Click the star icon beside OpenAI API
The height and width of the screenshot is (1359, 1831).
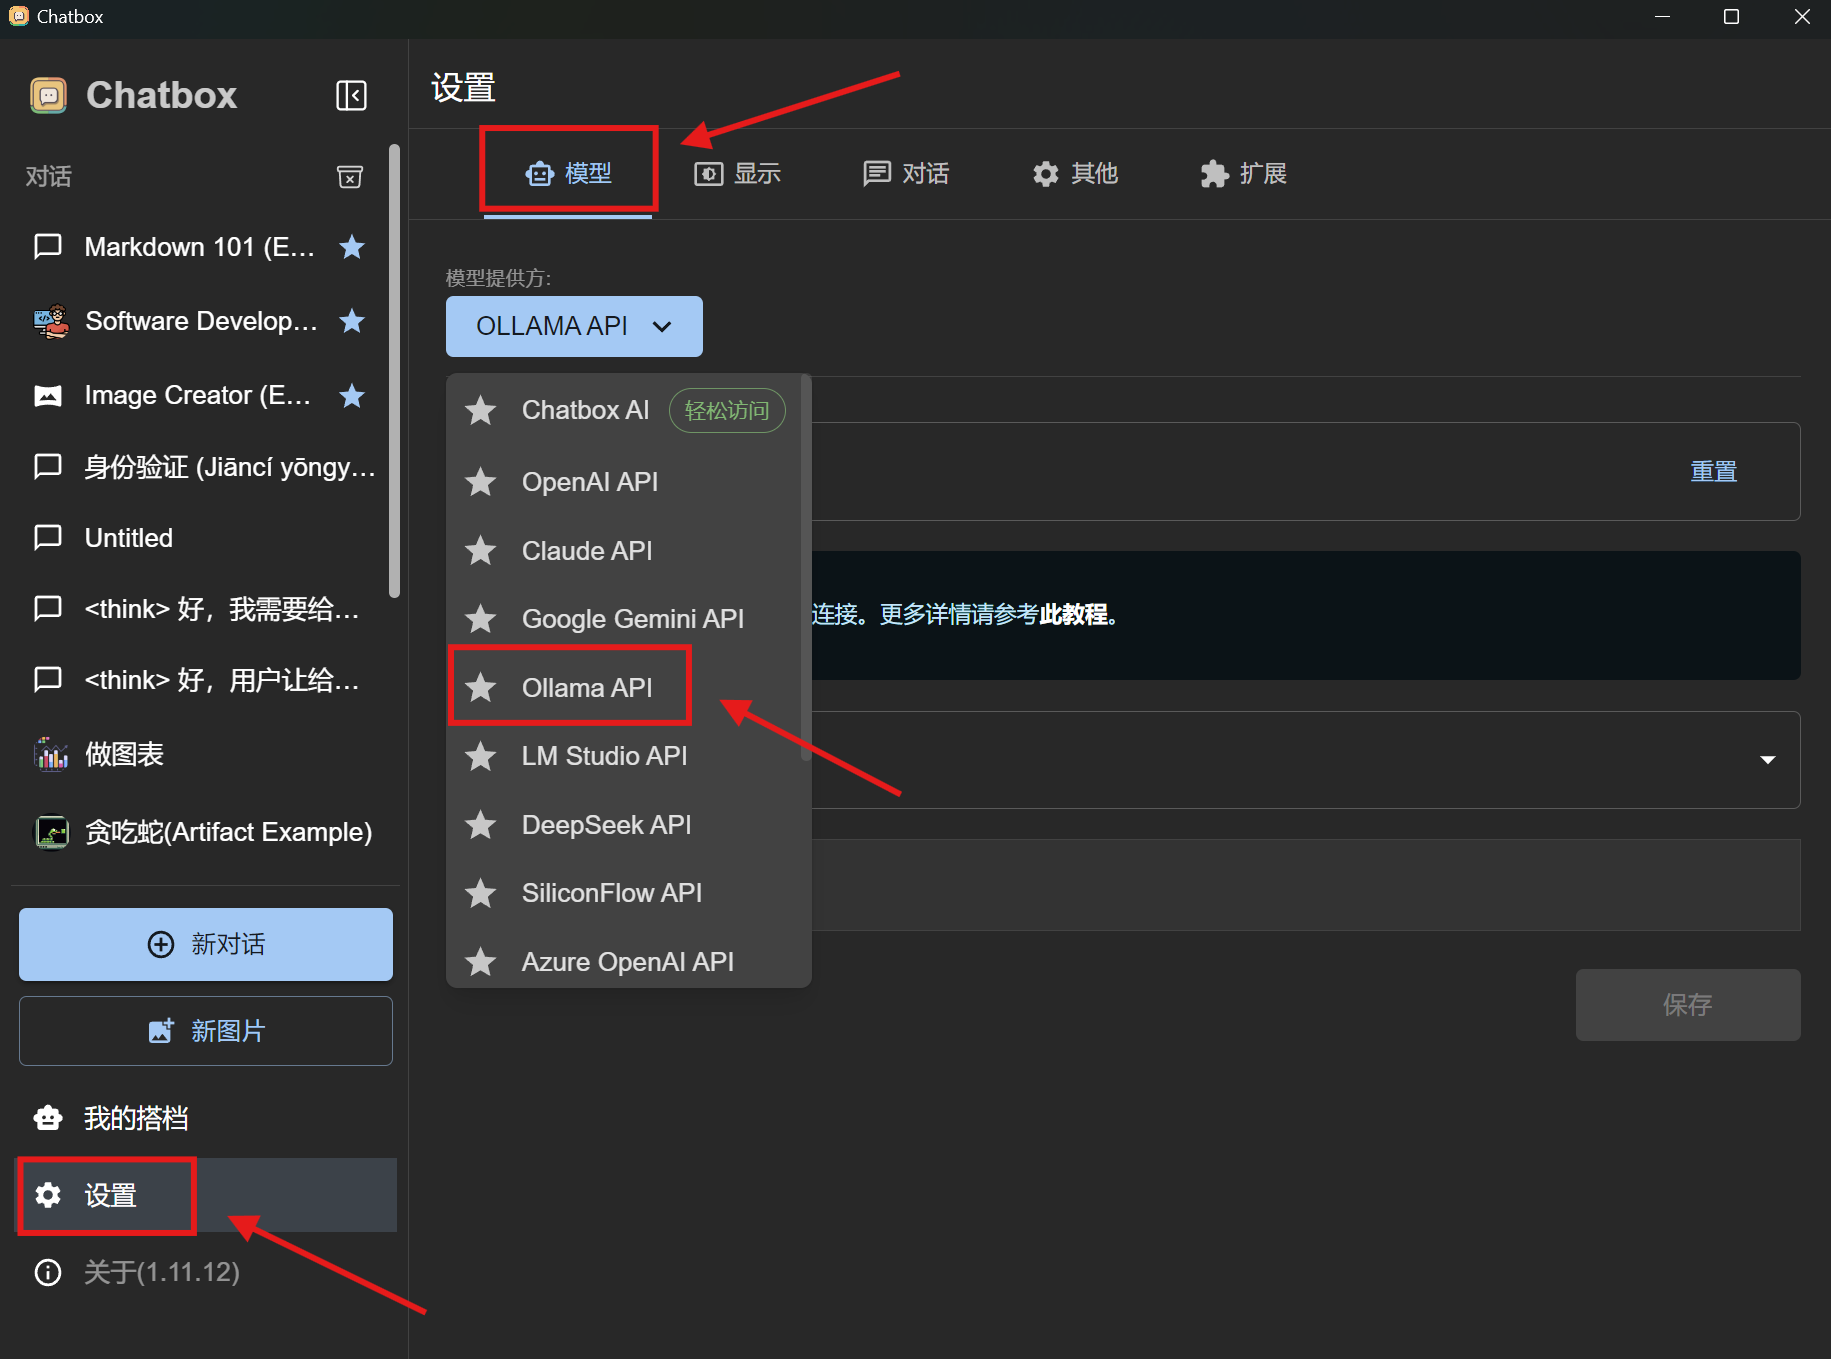tap(481, 482)
